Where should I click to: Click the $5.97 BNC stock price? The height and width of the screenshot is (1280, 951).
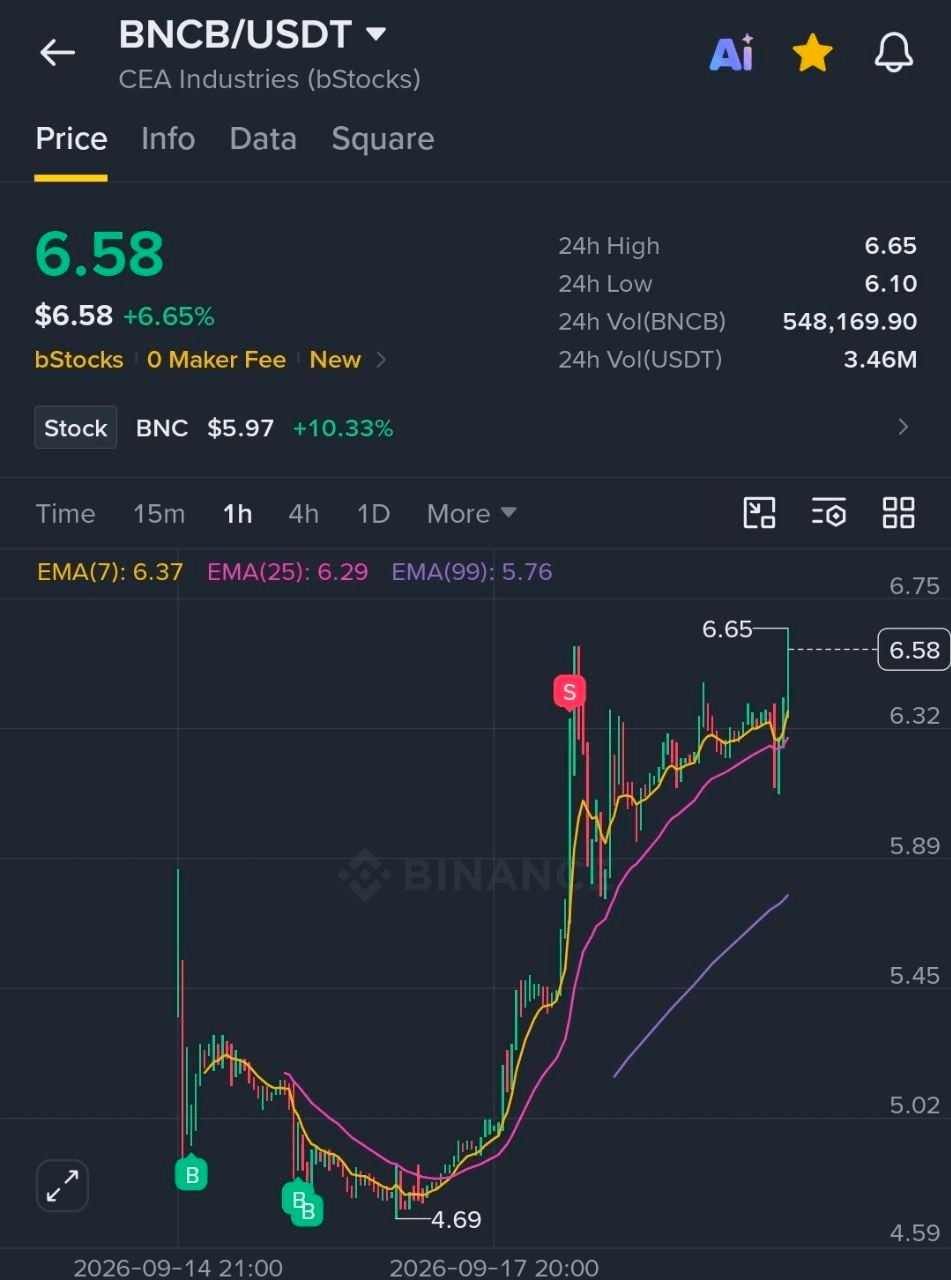coord(240,428)
